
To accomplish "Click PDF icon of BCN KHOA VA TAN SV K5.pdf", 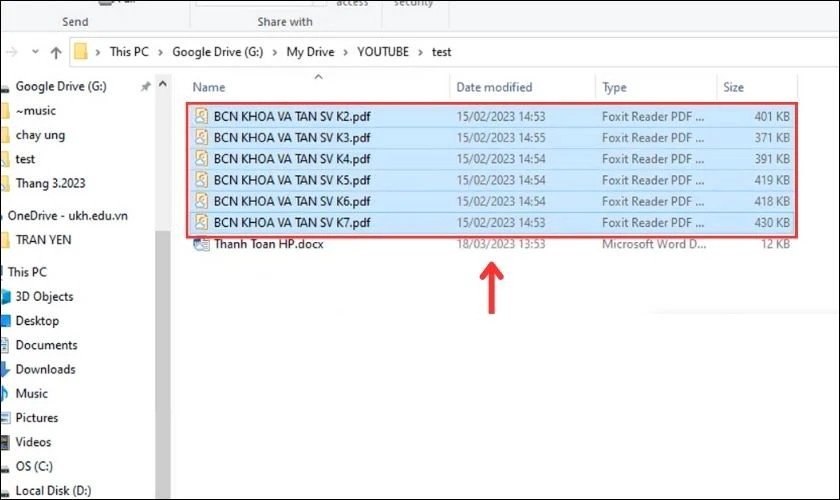I will coord(201,180).
